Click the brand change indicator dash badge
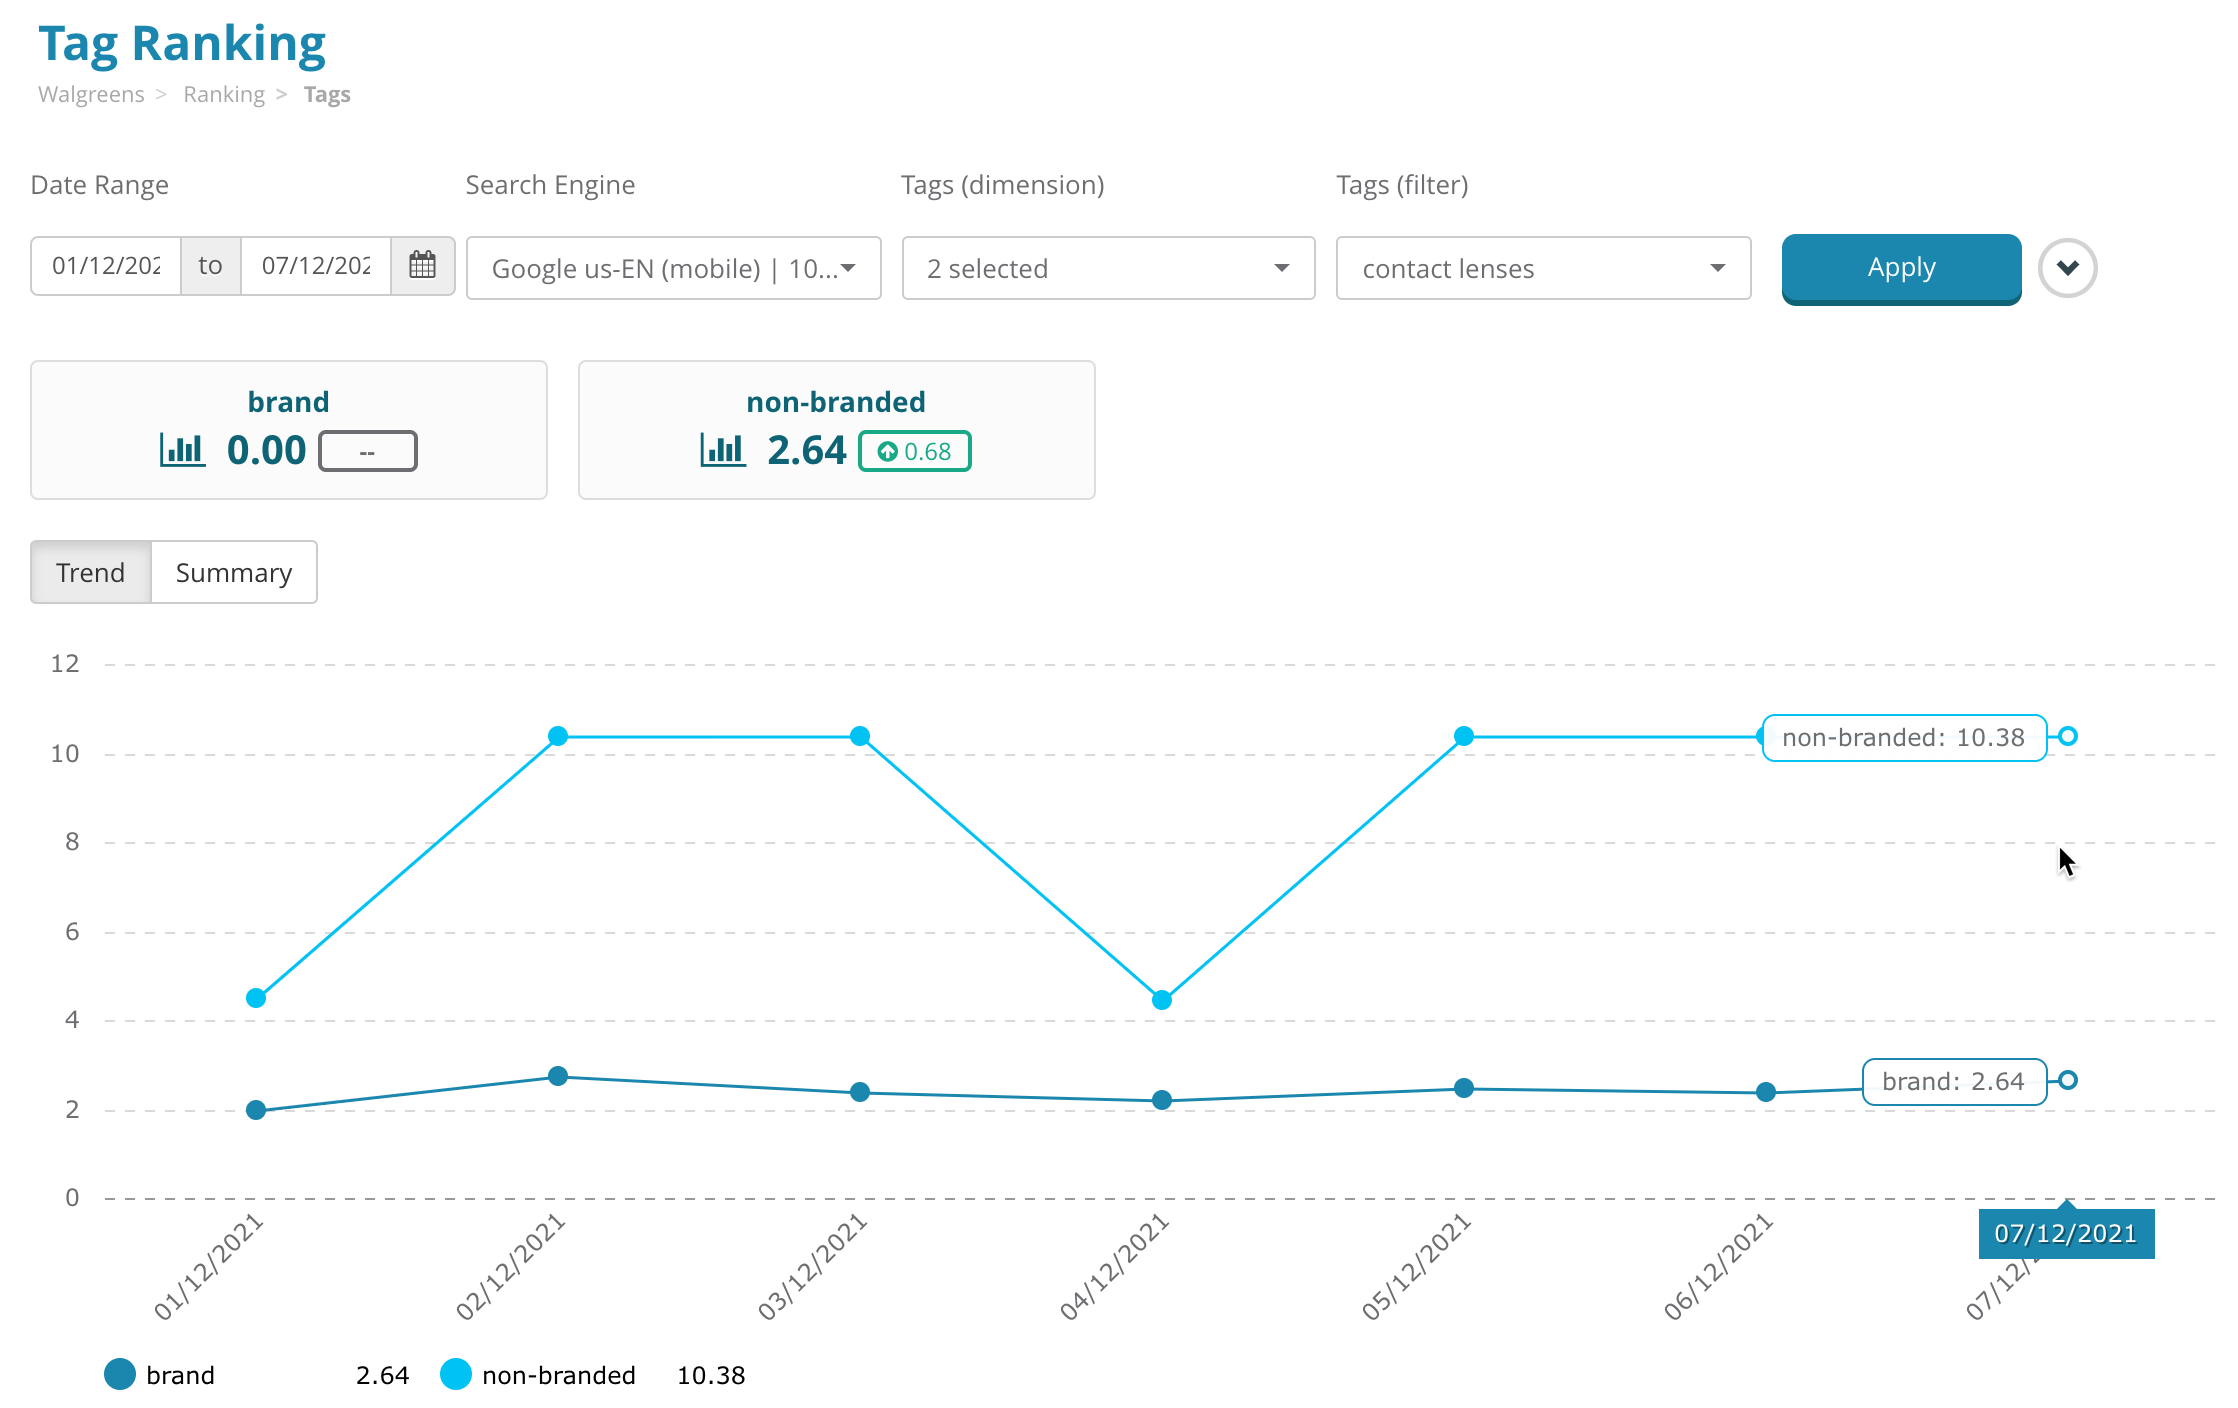The width and height of the screenshot is (2238, 1408). 367,451
